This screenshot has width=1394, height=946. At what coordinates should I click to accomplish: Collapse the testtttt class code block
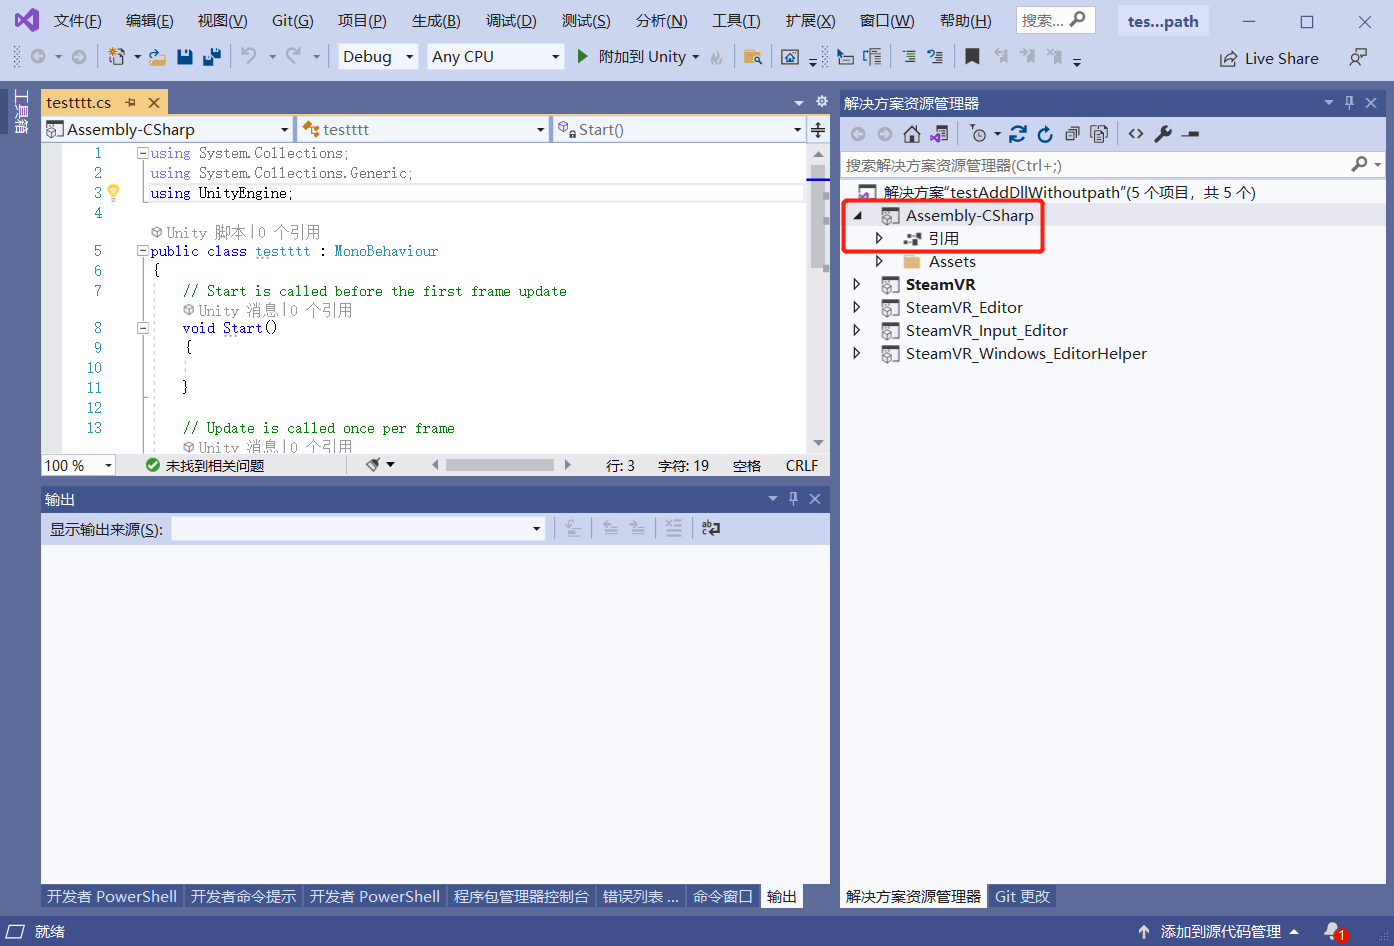[142, 251]
